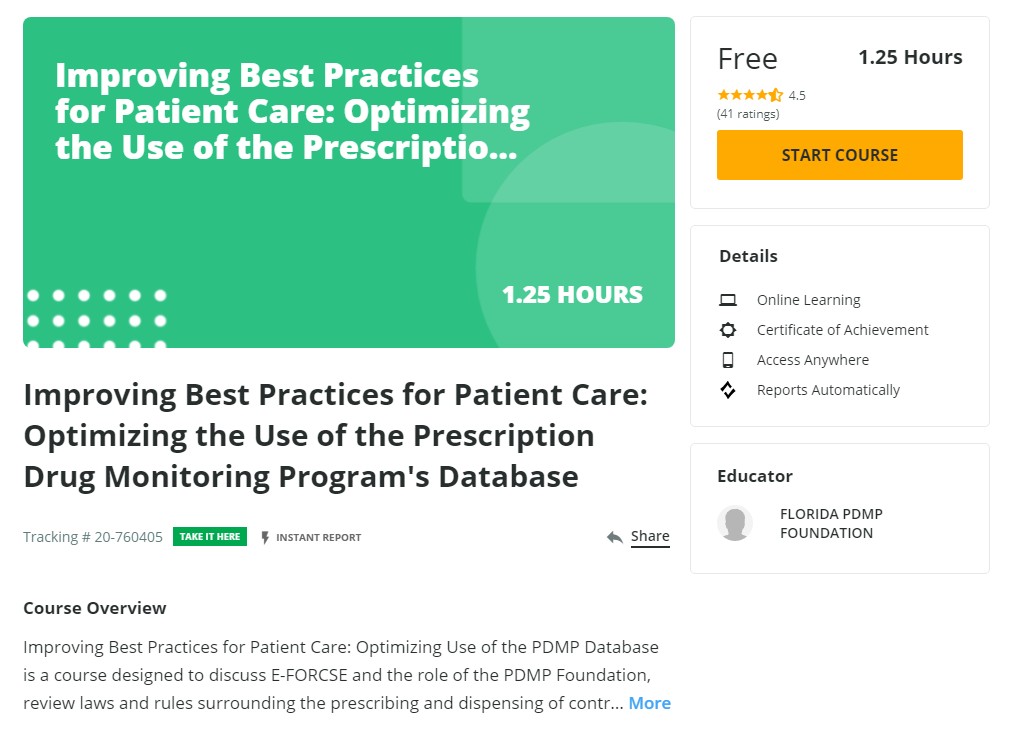The width and height of the screenshot is (1011, 734).
Task: Open the Florida PDMP Foundation educator
Action: (830, 523)
